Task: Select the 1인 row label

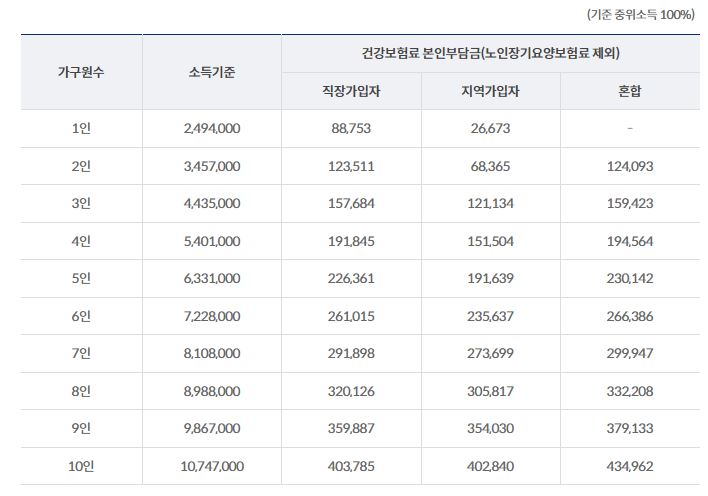Action: pos(81,128)
